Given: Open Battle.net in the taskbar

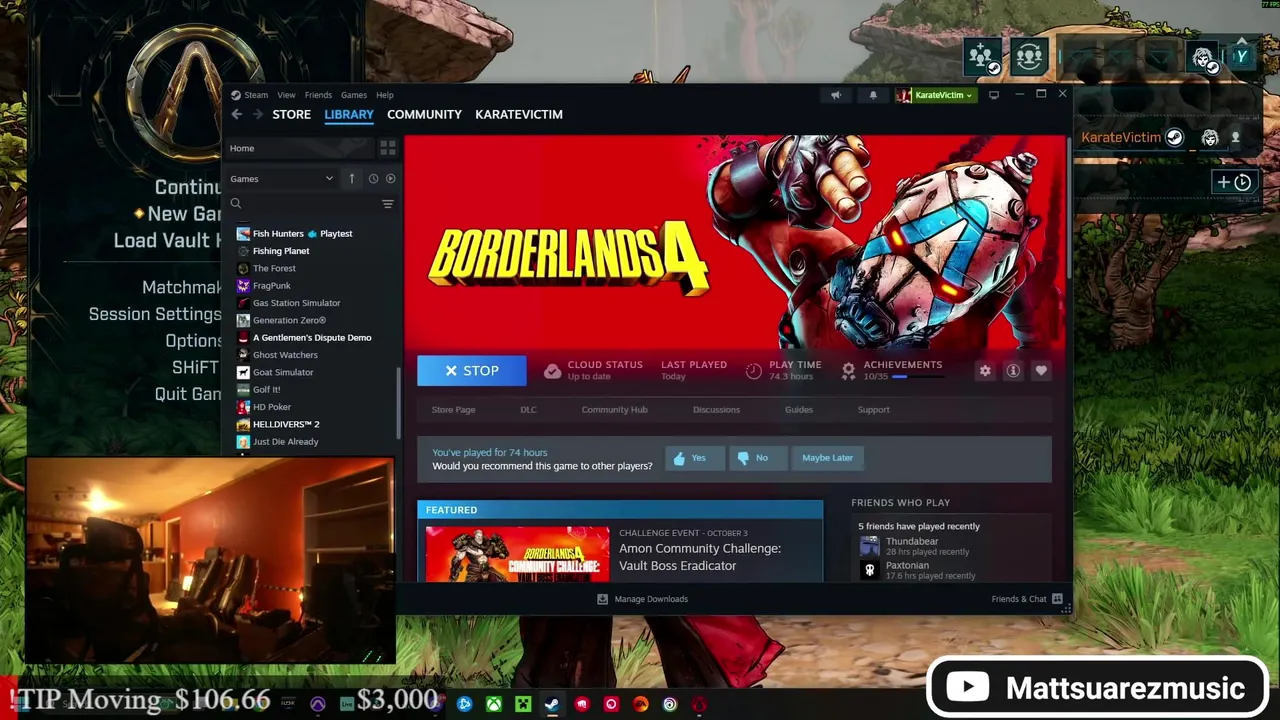Looking at the screenshot, I should [x=464, y=704].
